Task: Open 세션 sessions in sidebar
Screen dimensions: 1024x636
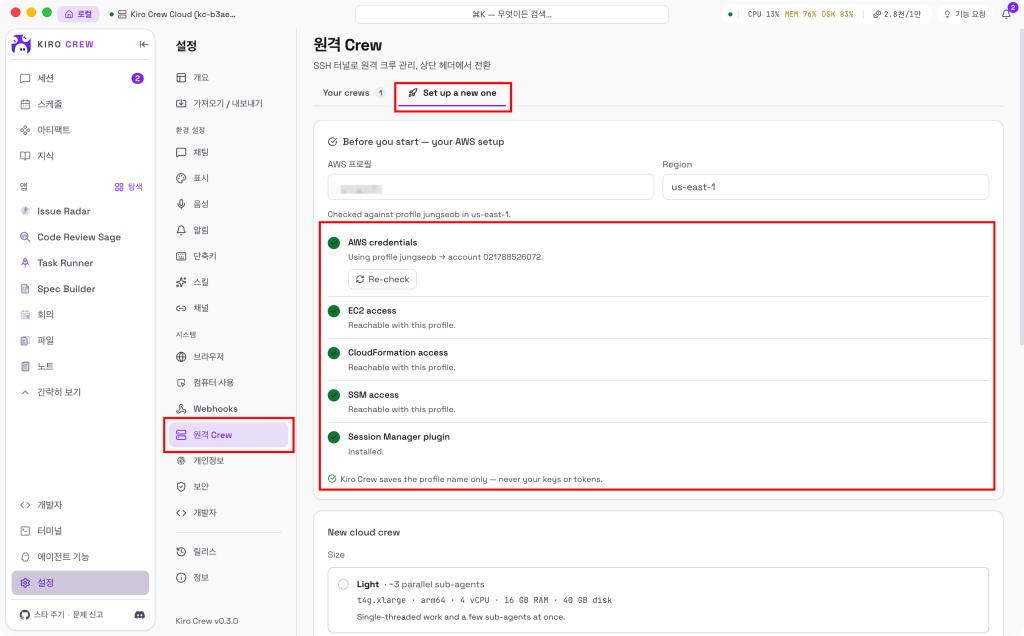Action: click(x=80, y=78)
